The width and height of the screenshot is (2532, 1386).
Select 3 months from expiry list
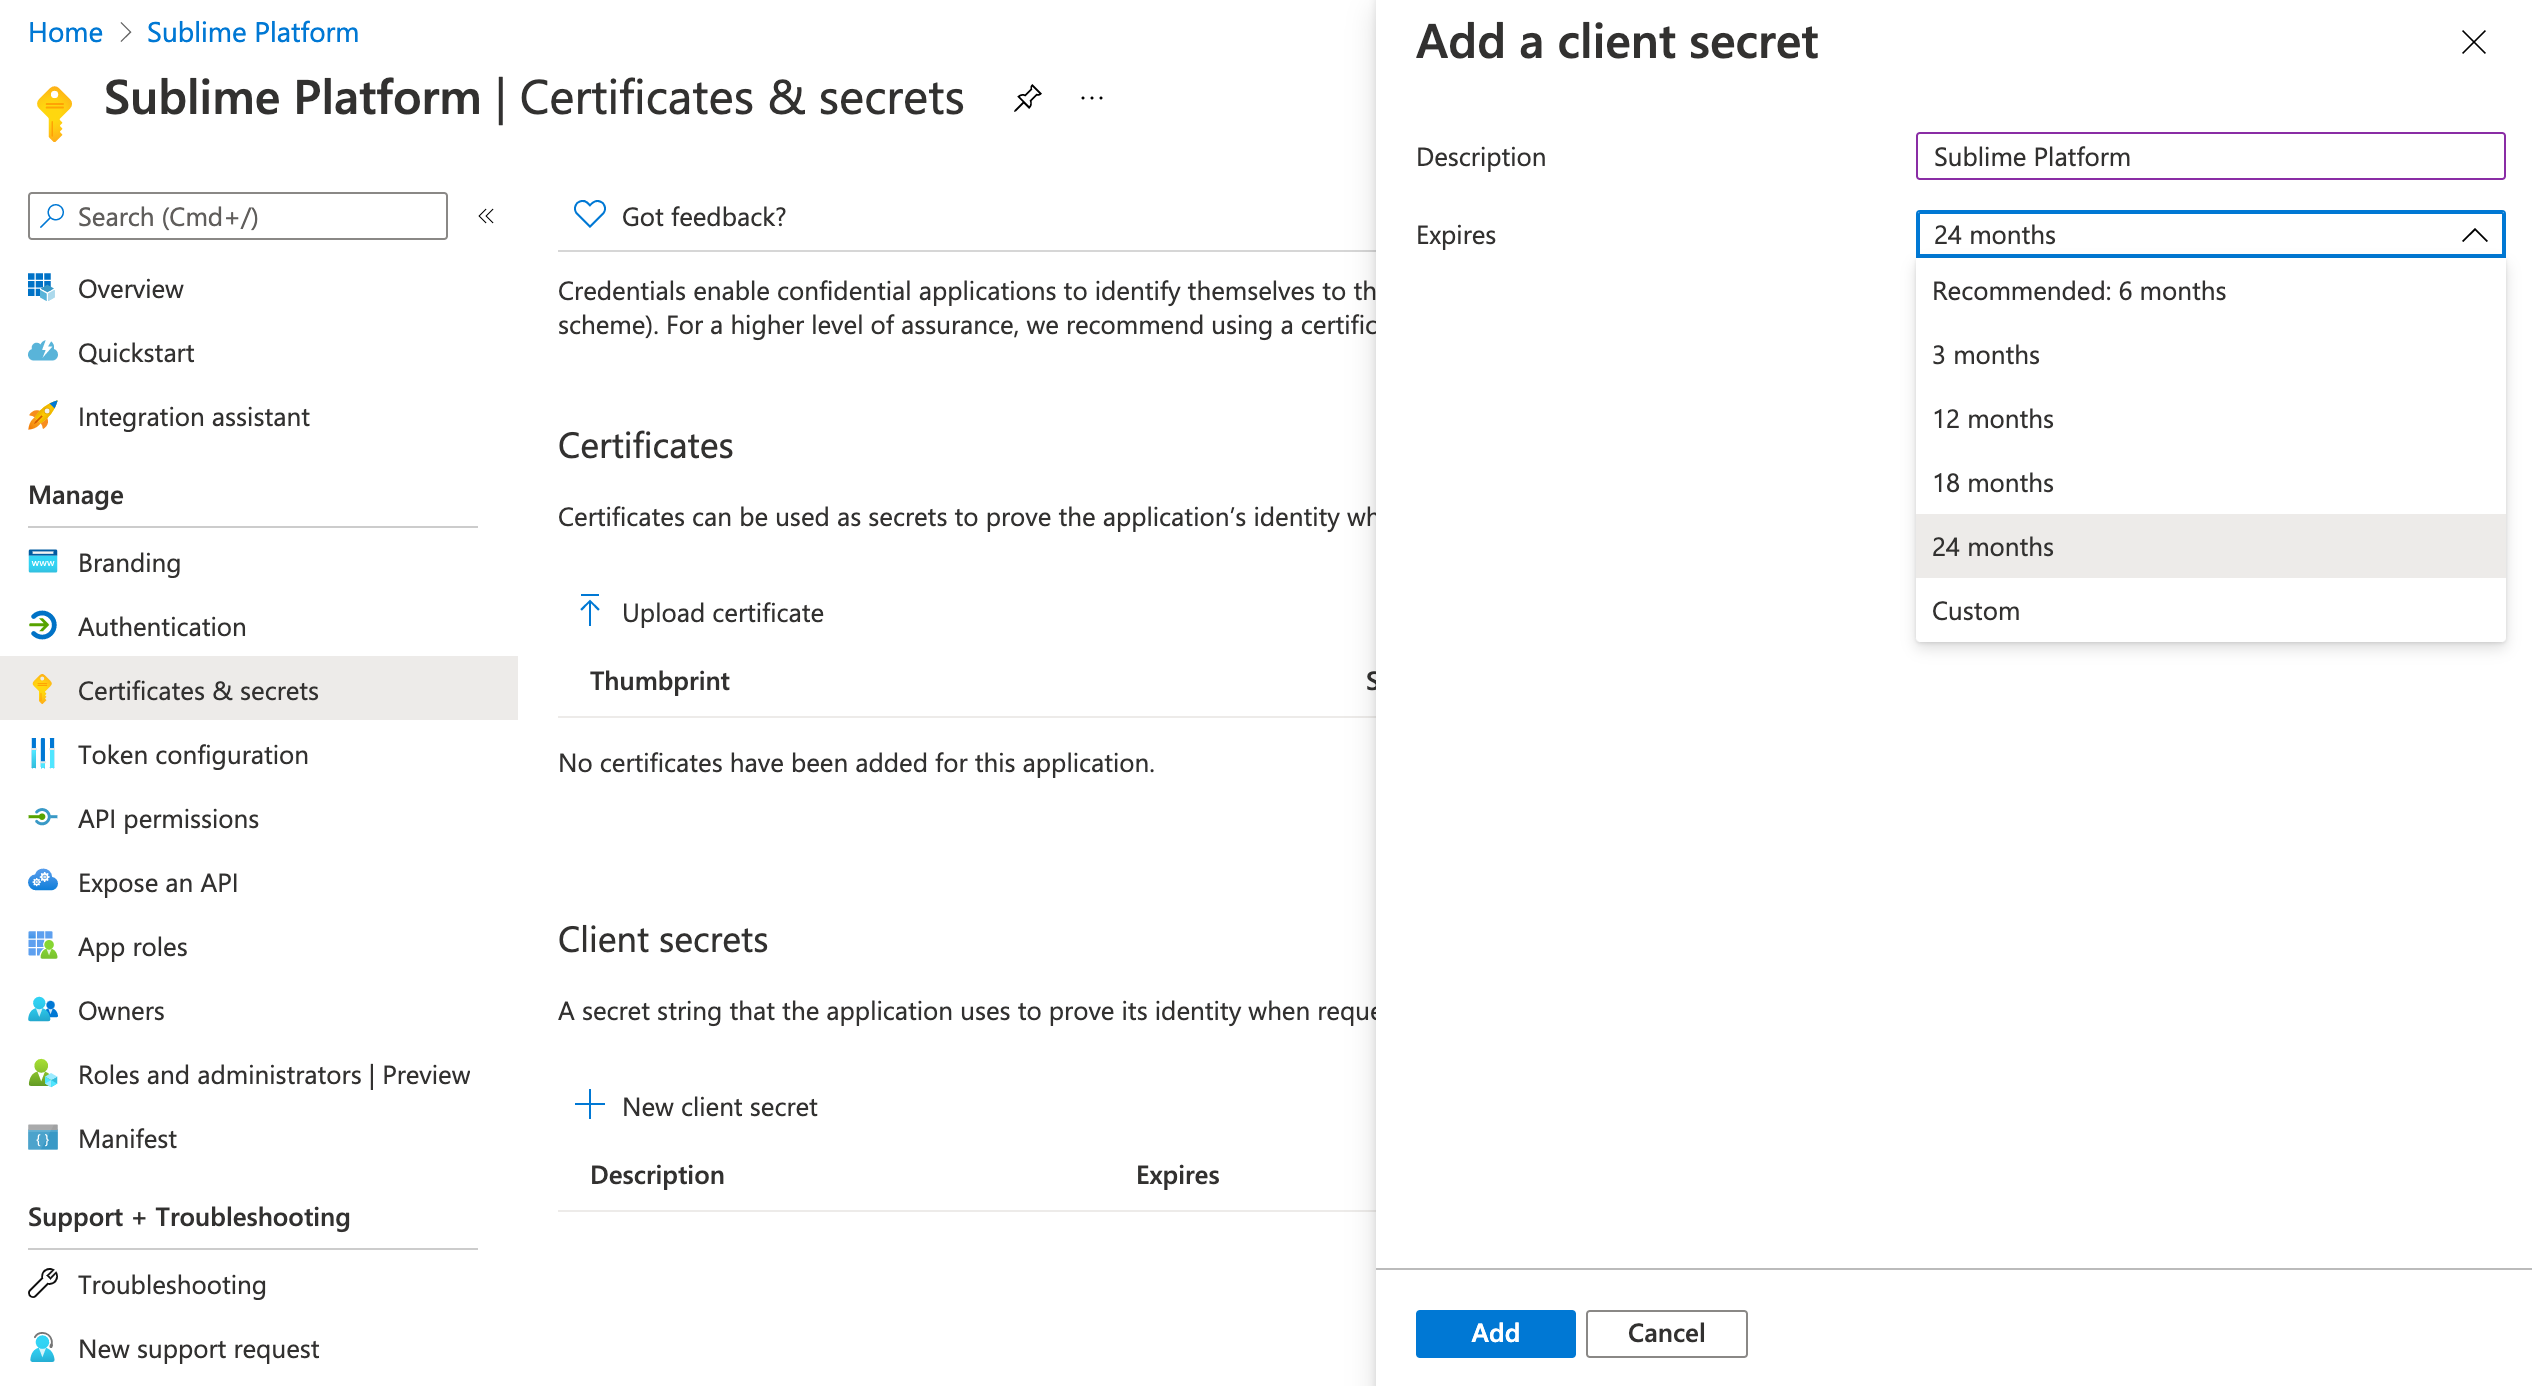[1985, 355]
